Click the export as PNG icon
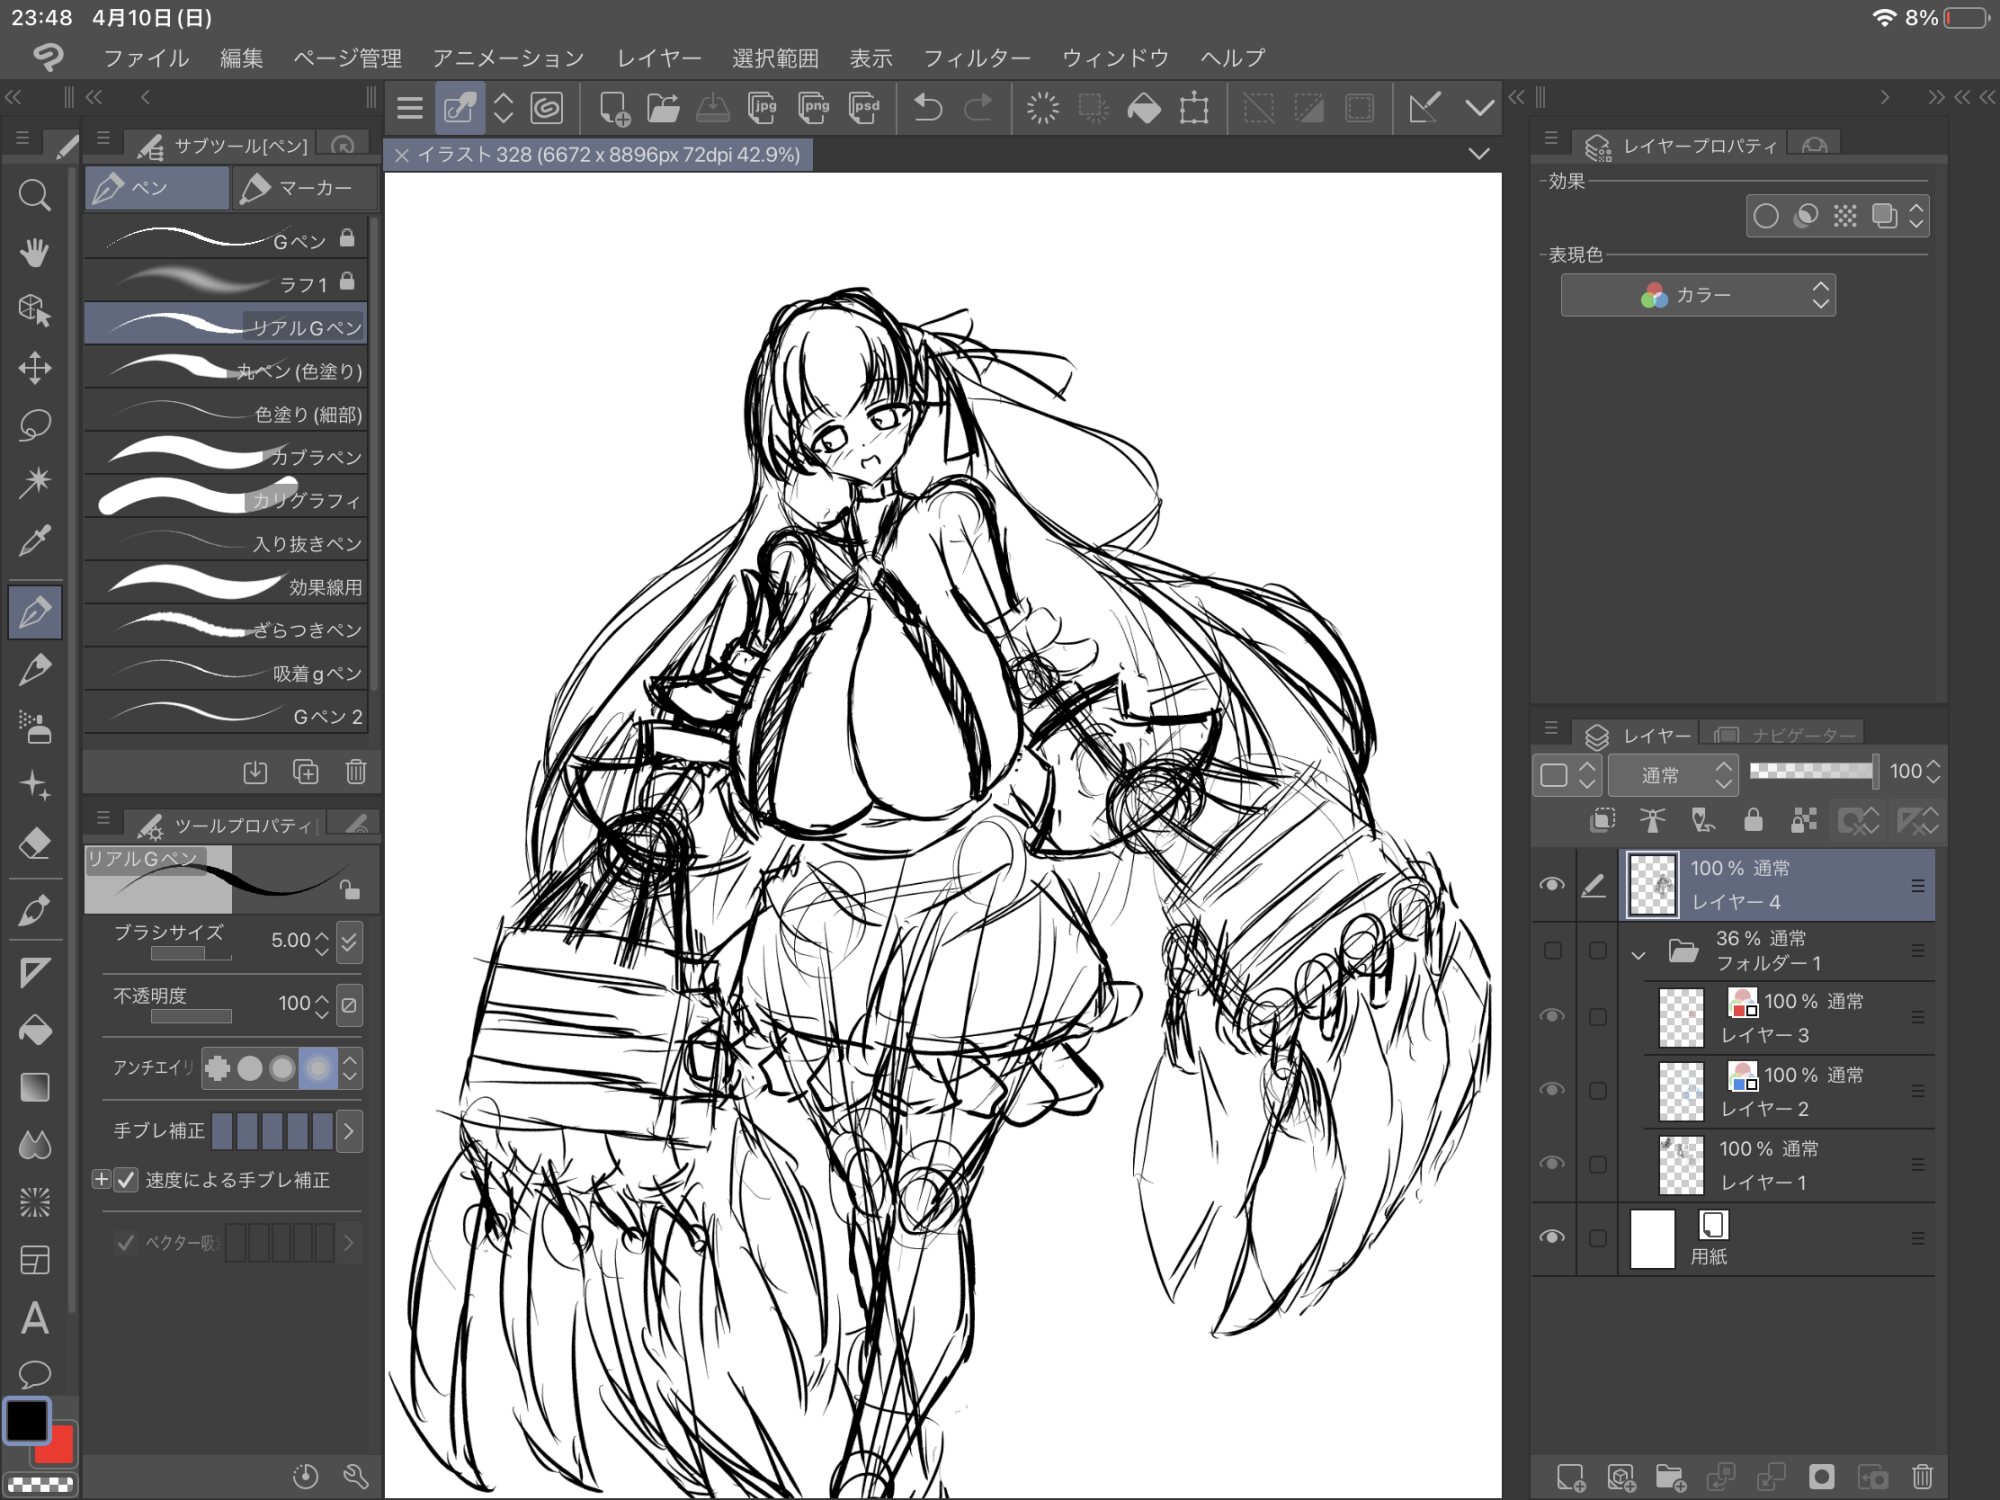The height and width of the screenshot is (1500, 2000). (x=814, y=108)
